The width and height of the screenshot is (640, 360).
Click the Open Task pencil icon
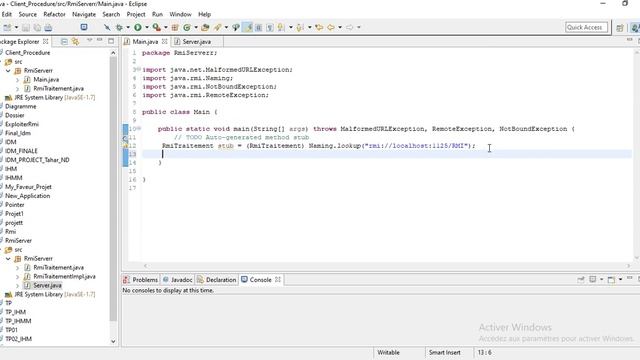(x=218, y=27)
